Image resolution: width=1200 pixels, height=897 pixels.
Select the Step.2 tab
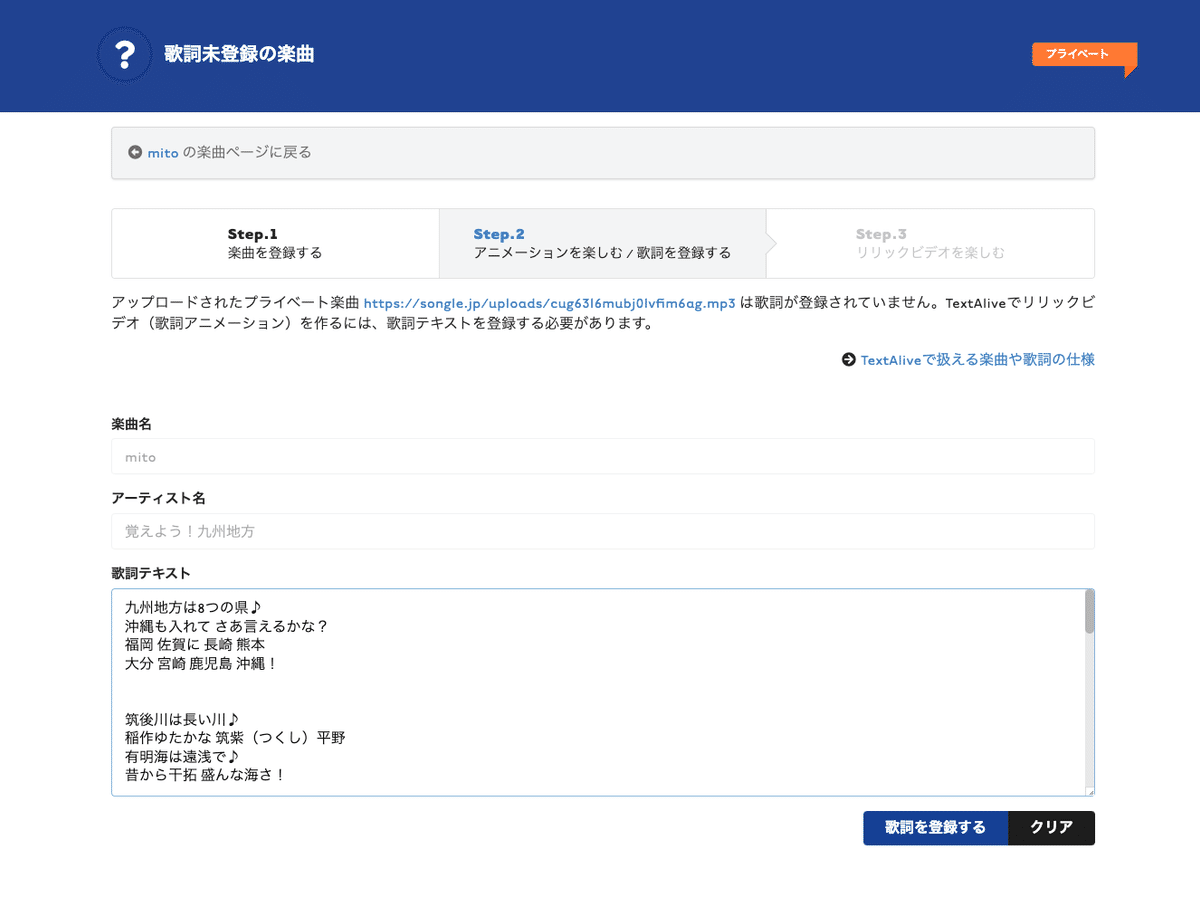click(x=601, y=242)
